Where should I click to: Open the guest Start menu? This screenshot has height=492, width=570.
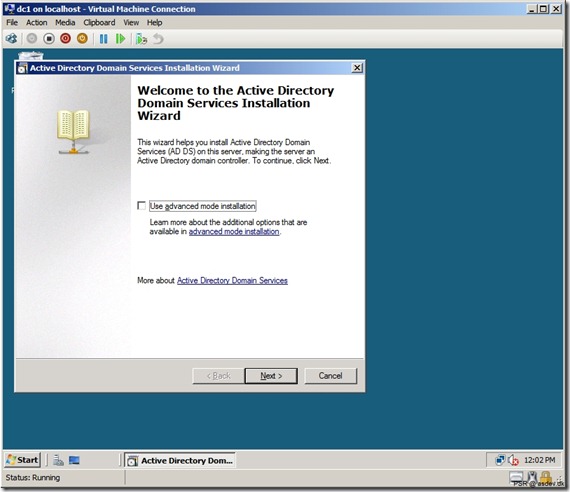[x=23, y=460]
